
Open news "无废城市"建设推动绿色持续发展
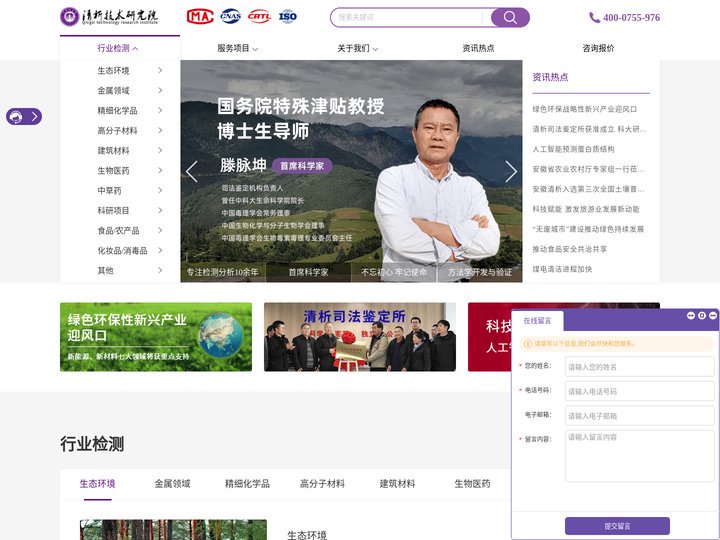click(x=588, y=229)
